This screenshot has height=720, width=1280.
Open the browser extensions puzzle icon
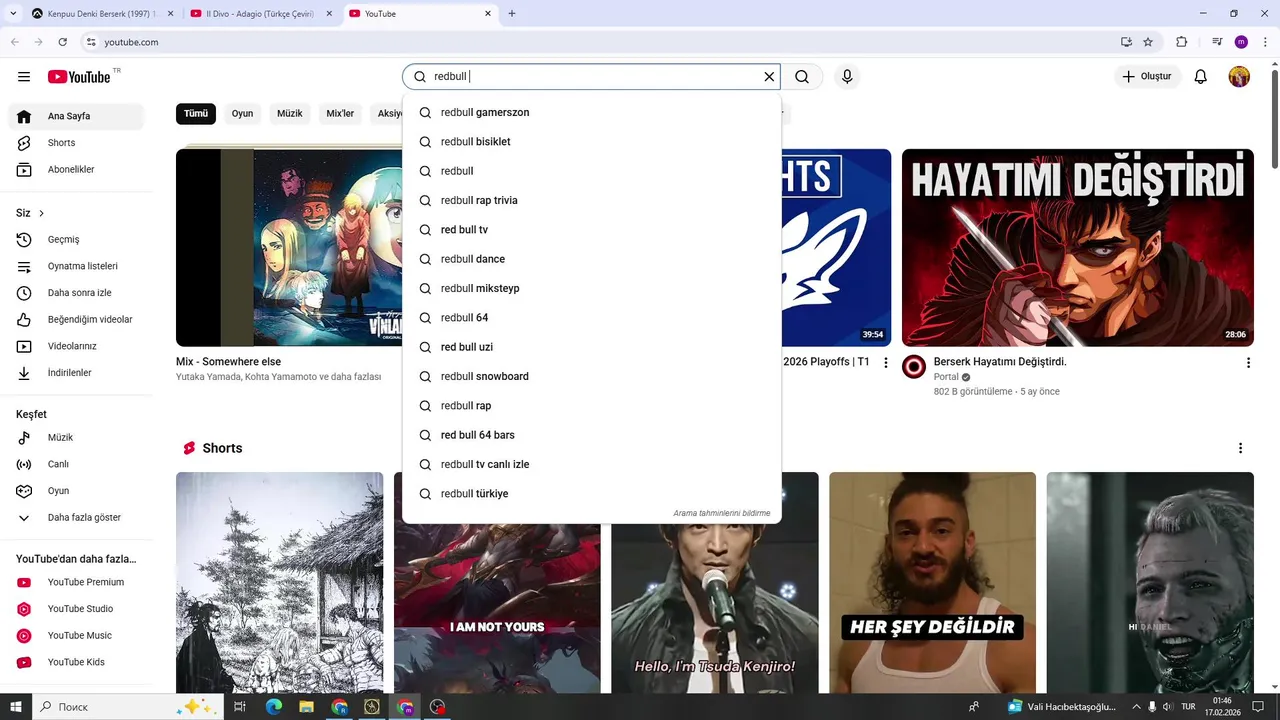(1181, 42)
